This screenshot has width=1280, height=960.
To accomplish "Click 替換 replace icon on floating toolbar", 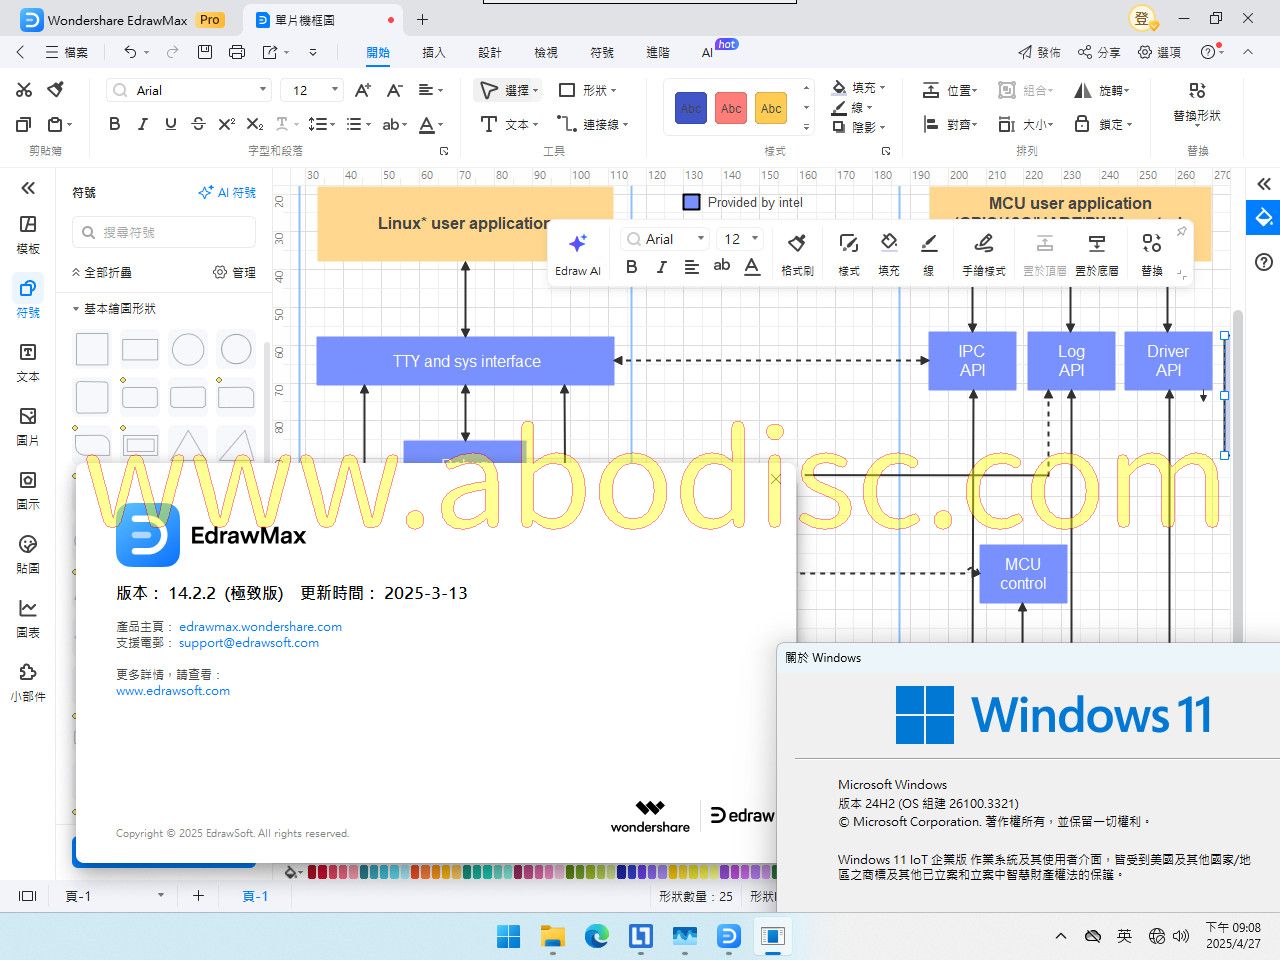I will coord(1152,253).
